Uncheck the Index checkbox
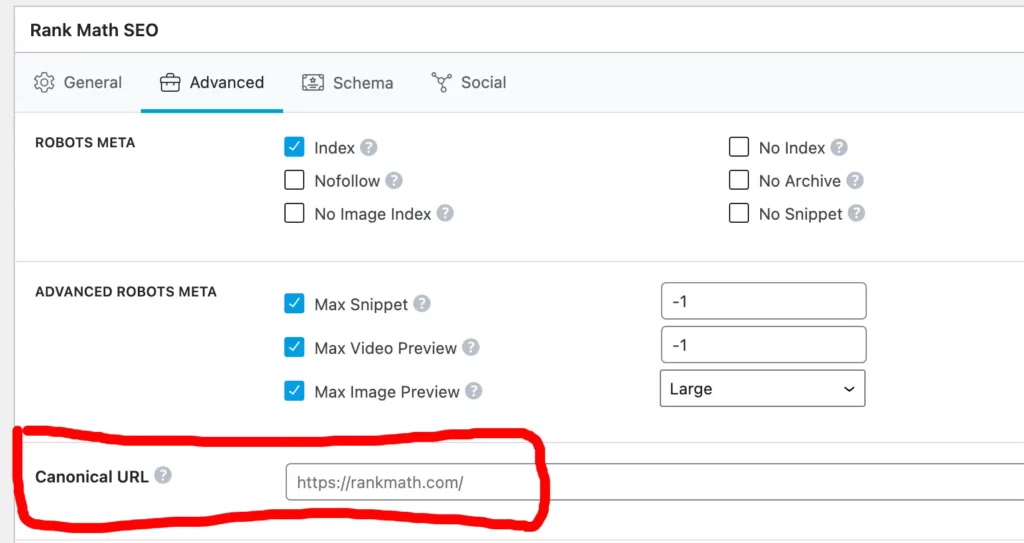The width and height of the screenshot is (1024, 543). [295, 147]
